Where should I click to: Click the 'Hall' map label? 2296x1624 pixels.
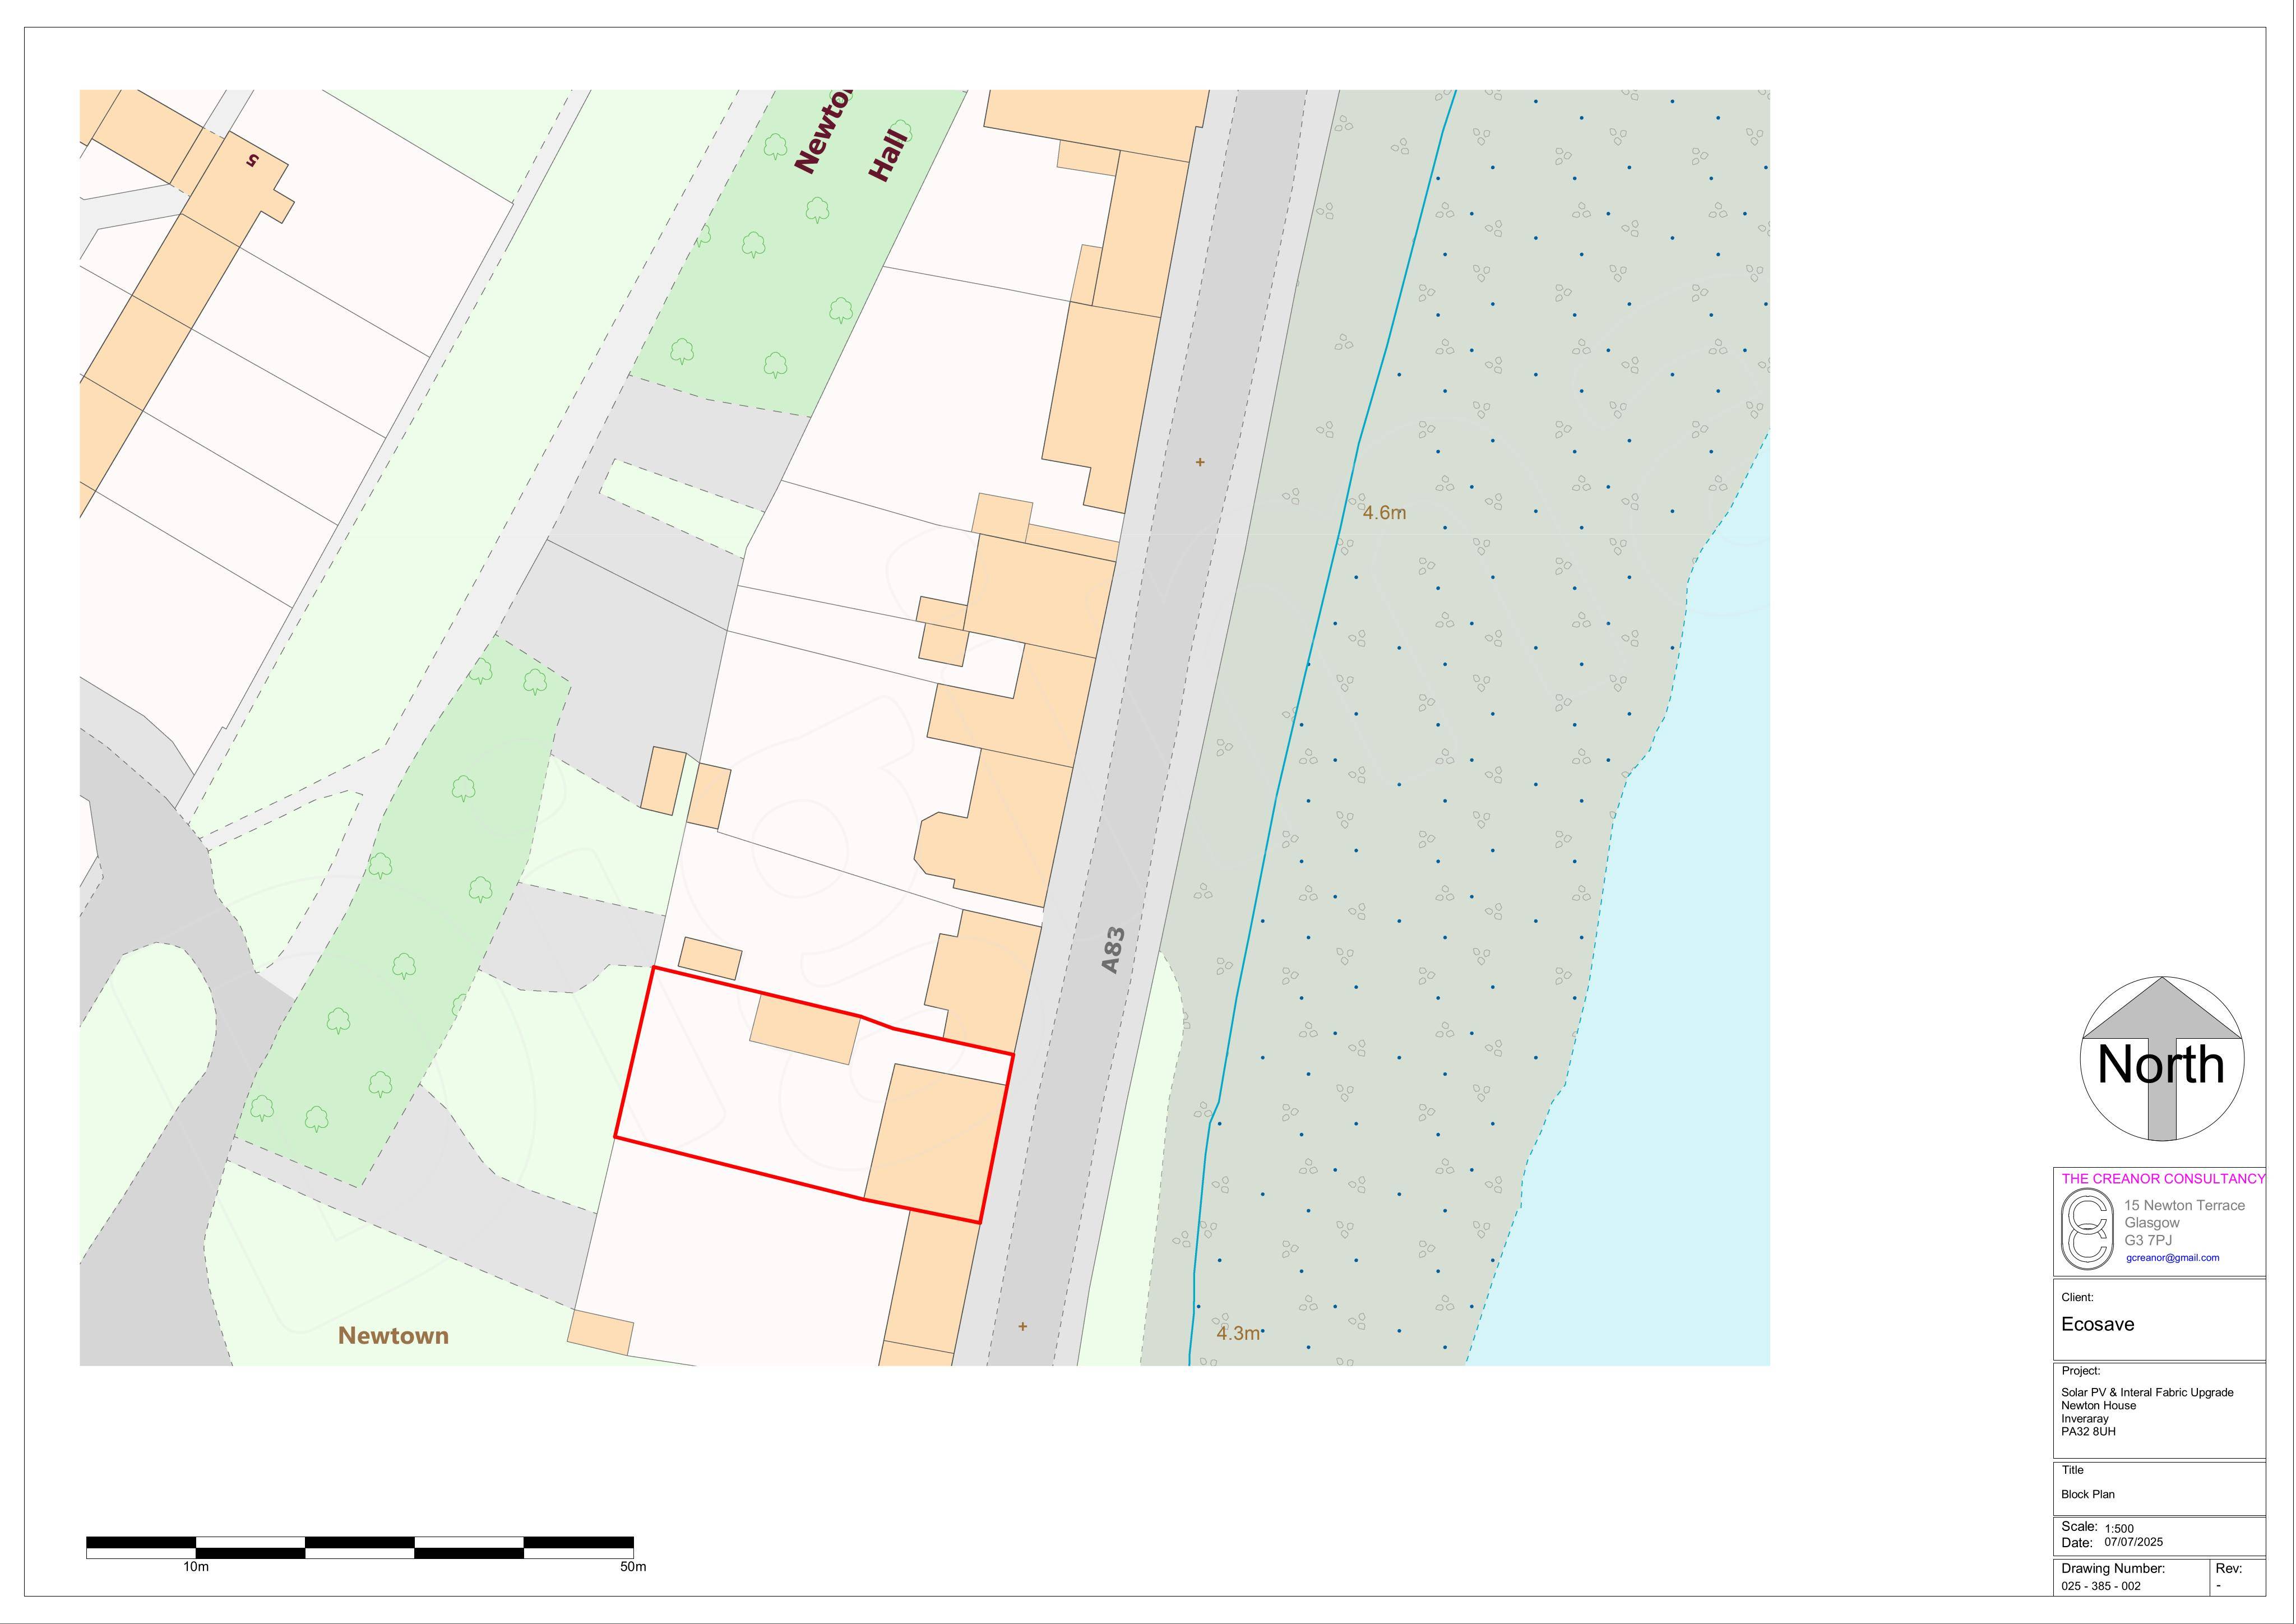[888, 155]
